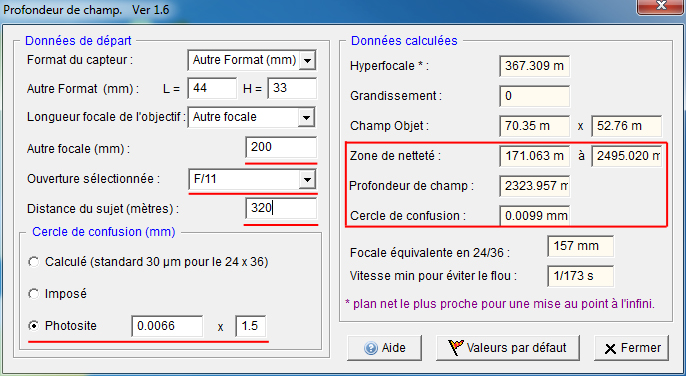Screen dimensions: 686x376
Task: Expand the Longueur focale dropdown arrow
Action: pyautogui.click(x=306, y=117)
